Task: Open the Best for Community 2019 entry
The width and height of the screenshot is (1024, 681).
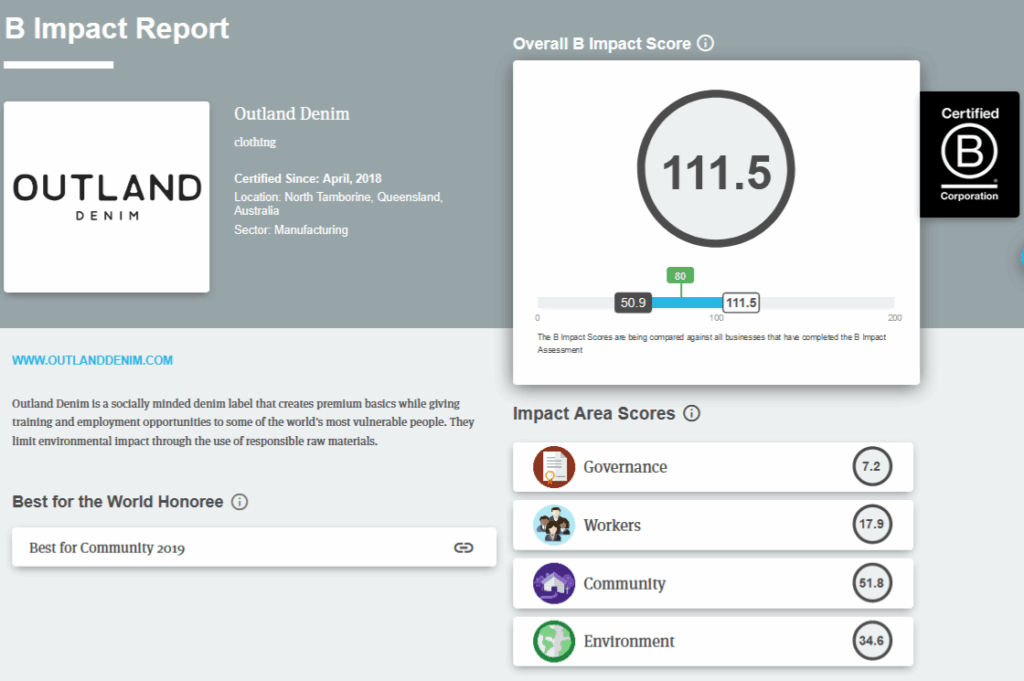Action: pyautogui.click(x=254, y=547)
